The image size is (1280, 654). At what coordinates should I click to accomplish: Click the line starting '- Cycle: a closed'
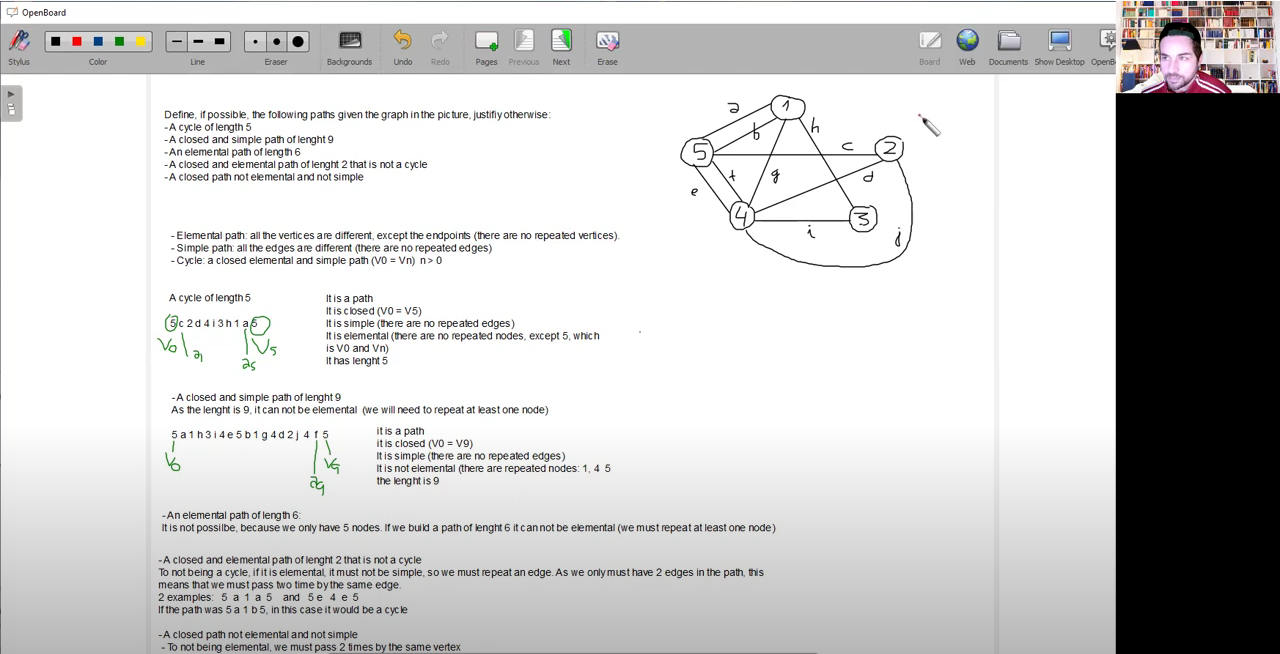(306, 261)
